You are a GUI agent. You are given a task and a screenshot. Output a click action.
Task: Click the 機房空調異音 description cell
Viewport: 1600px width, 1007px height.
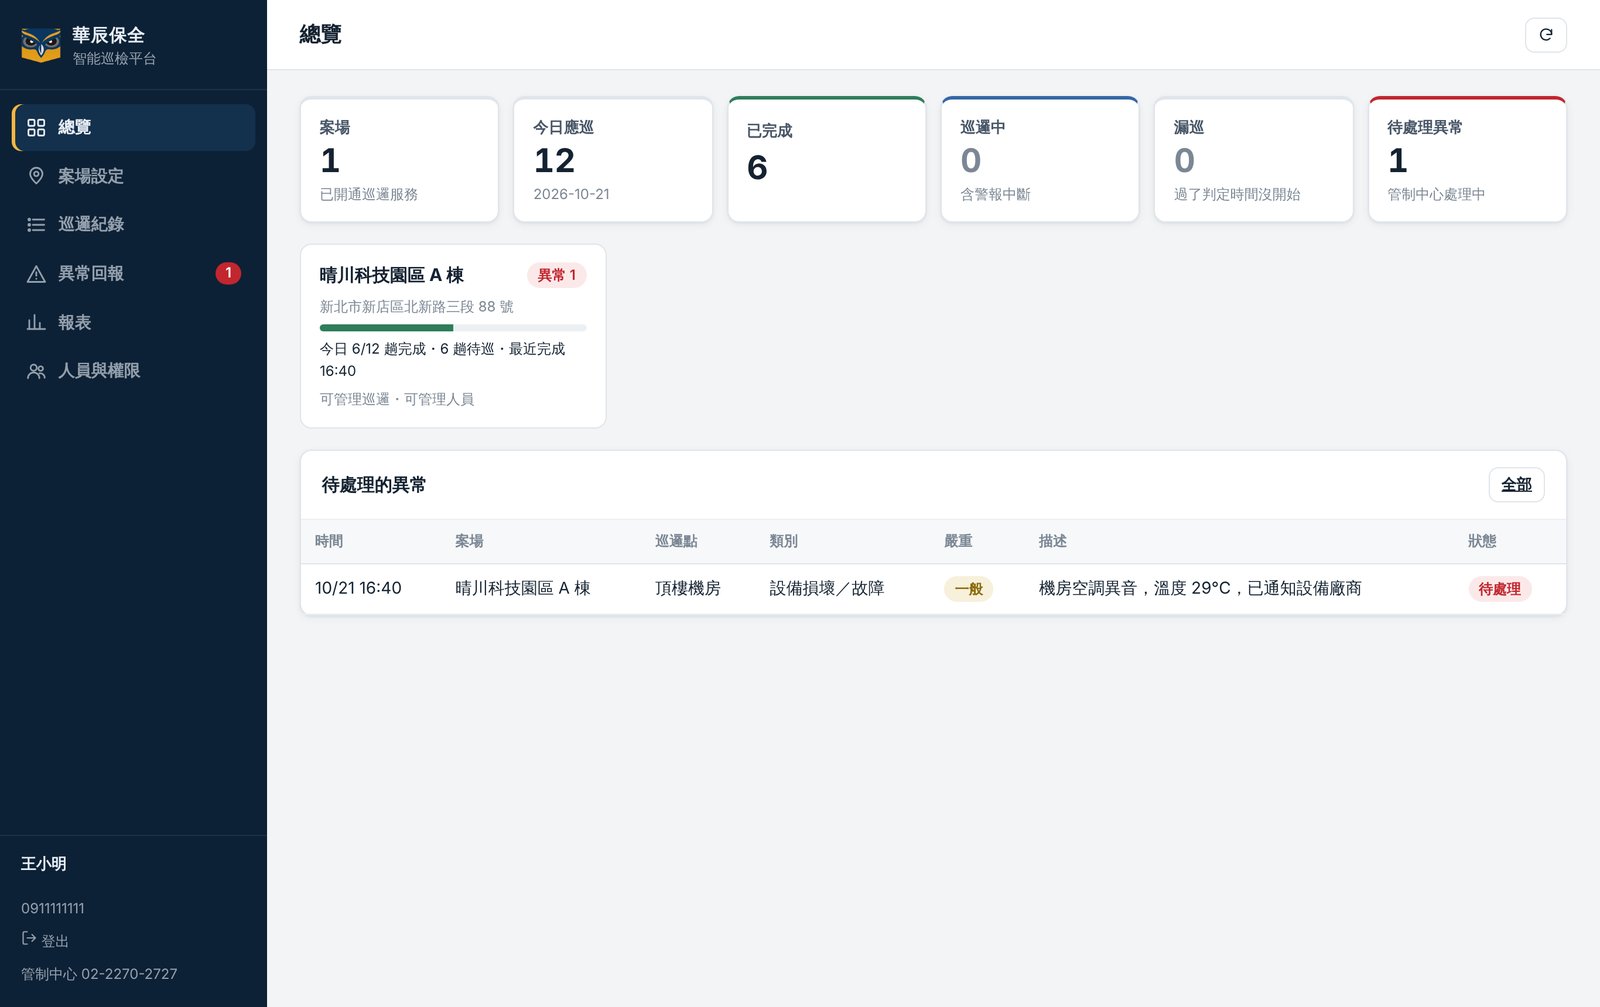[1200, 588]
